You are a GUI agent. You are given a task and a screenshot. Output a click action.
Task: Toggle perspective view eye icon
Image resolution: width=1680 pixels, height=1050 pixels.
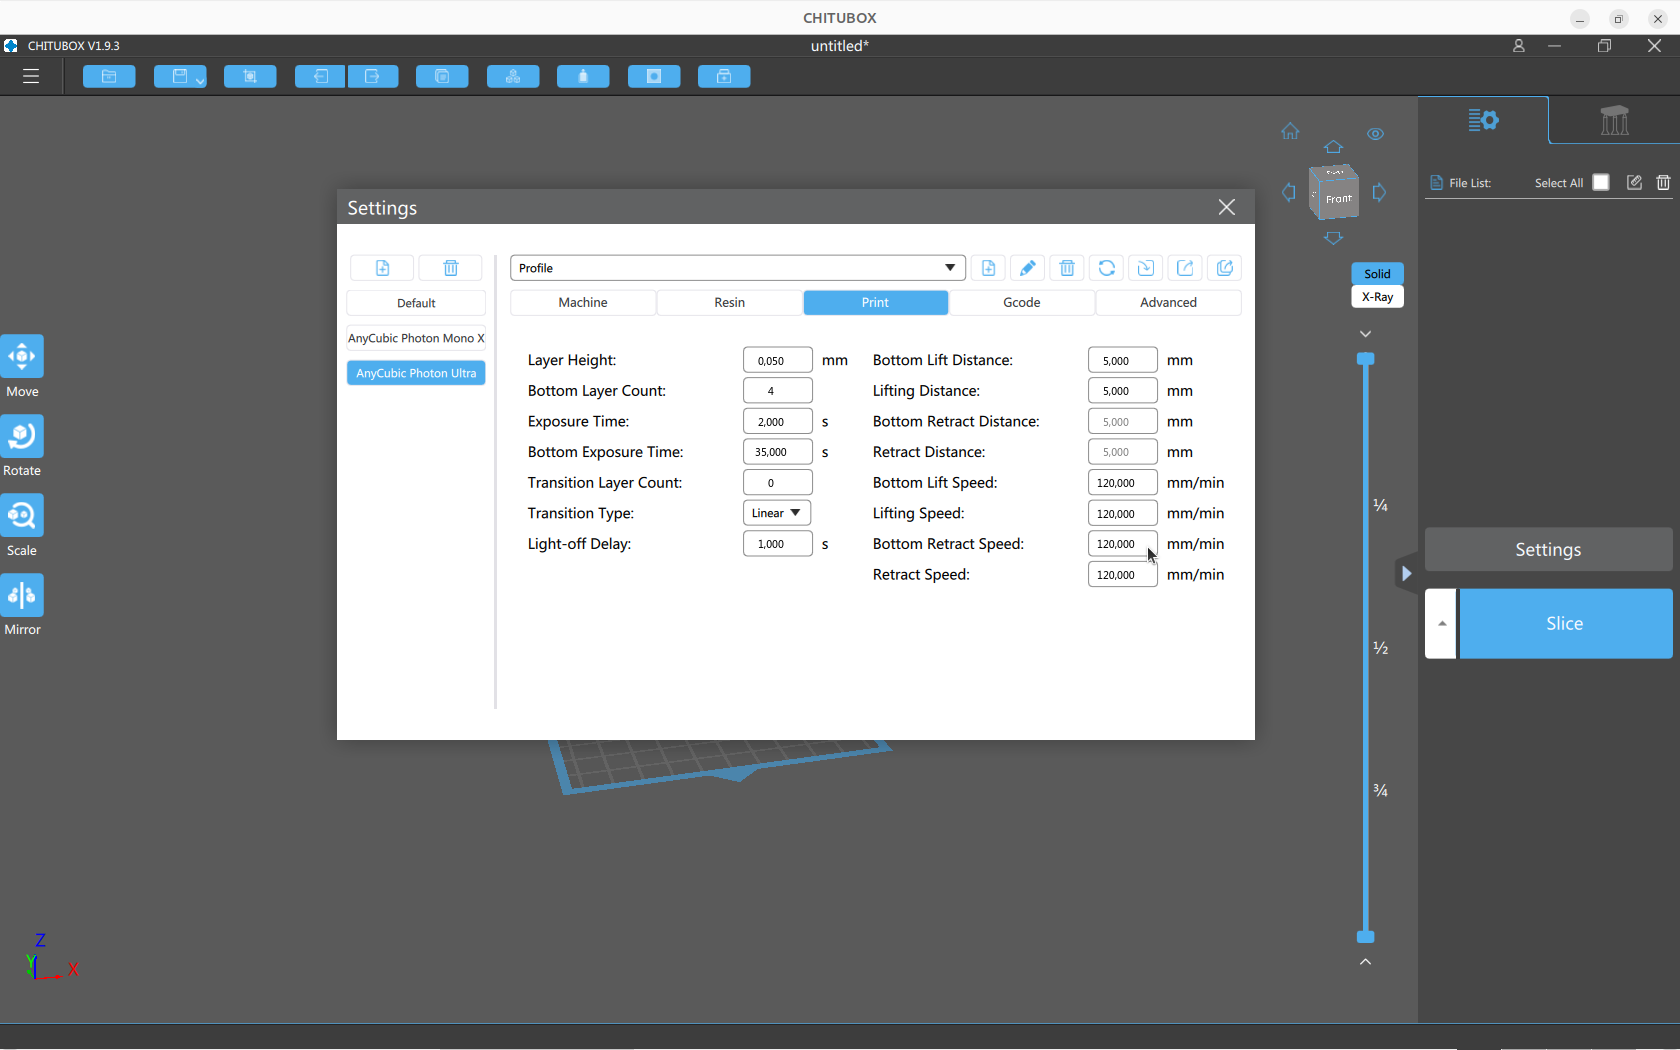[1376, 134]
